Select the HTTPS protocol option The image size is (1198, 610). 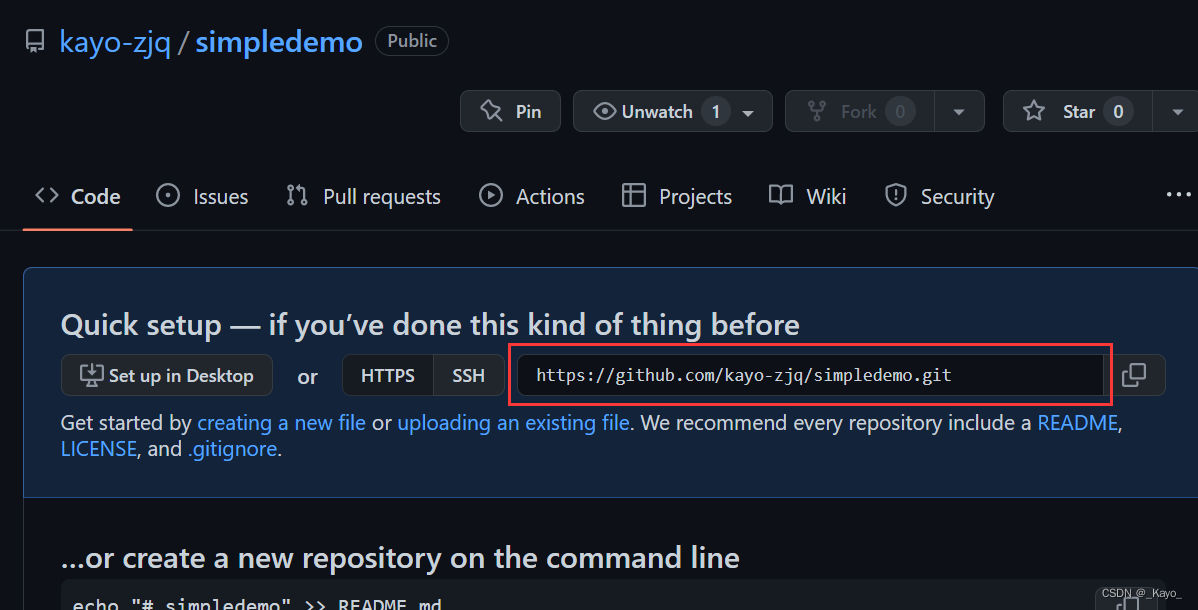click(387, 375)
